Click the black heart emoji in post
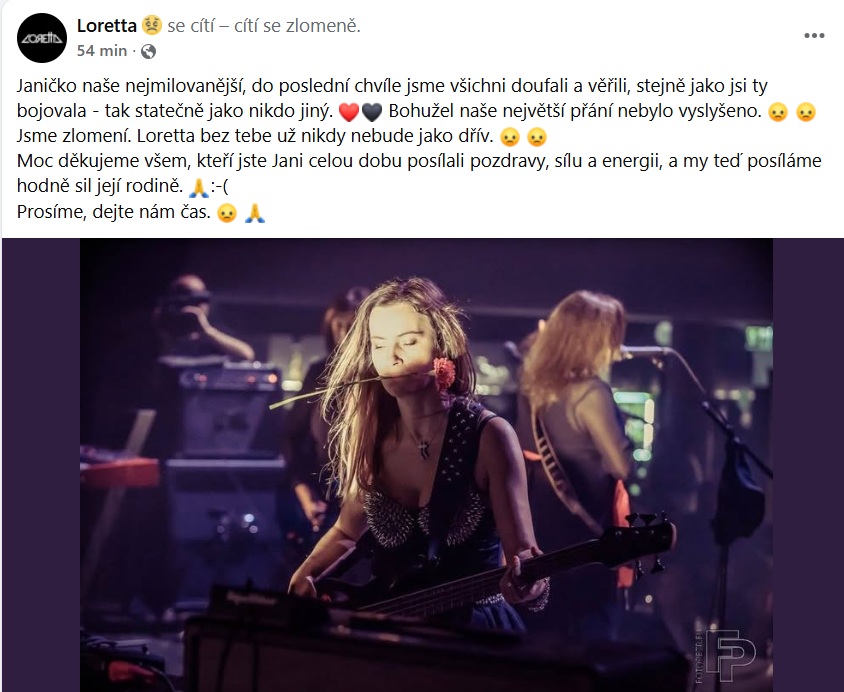Screen dimensions: 844x692 click(372, 111)
